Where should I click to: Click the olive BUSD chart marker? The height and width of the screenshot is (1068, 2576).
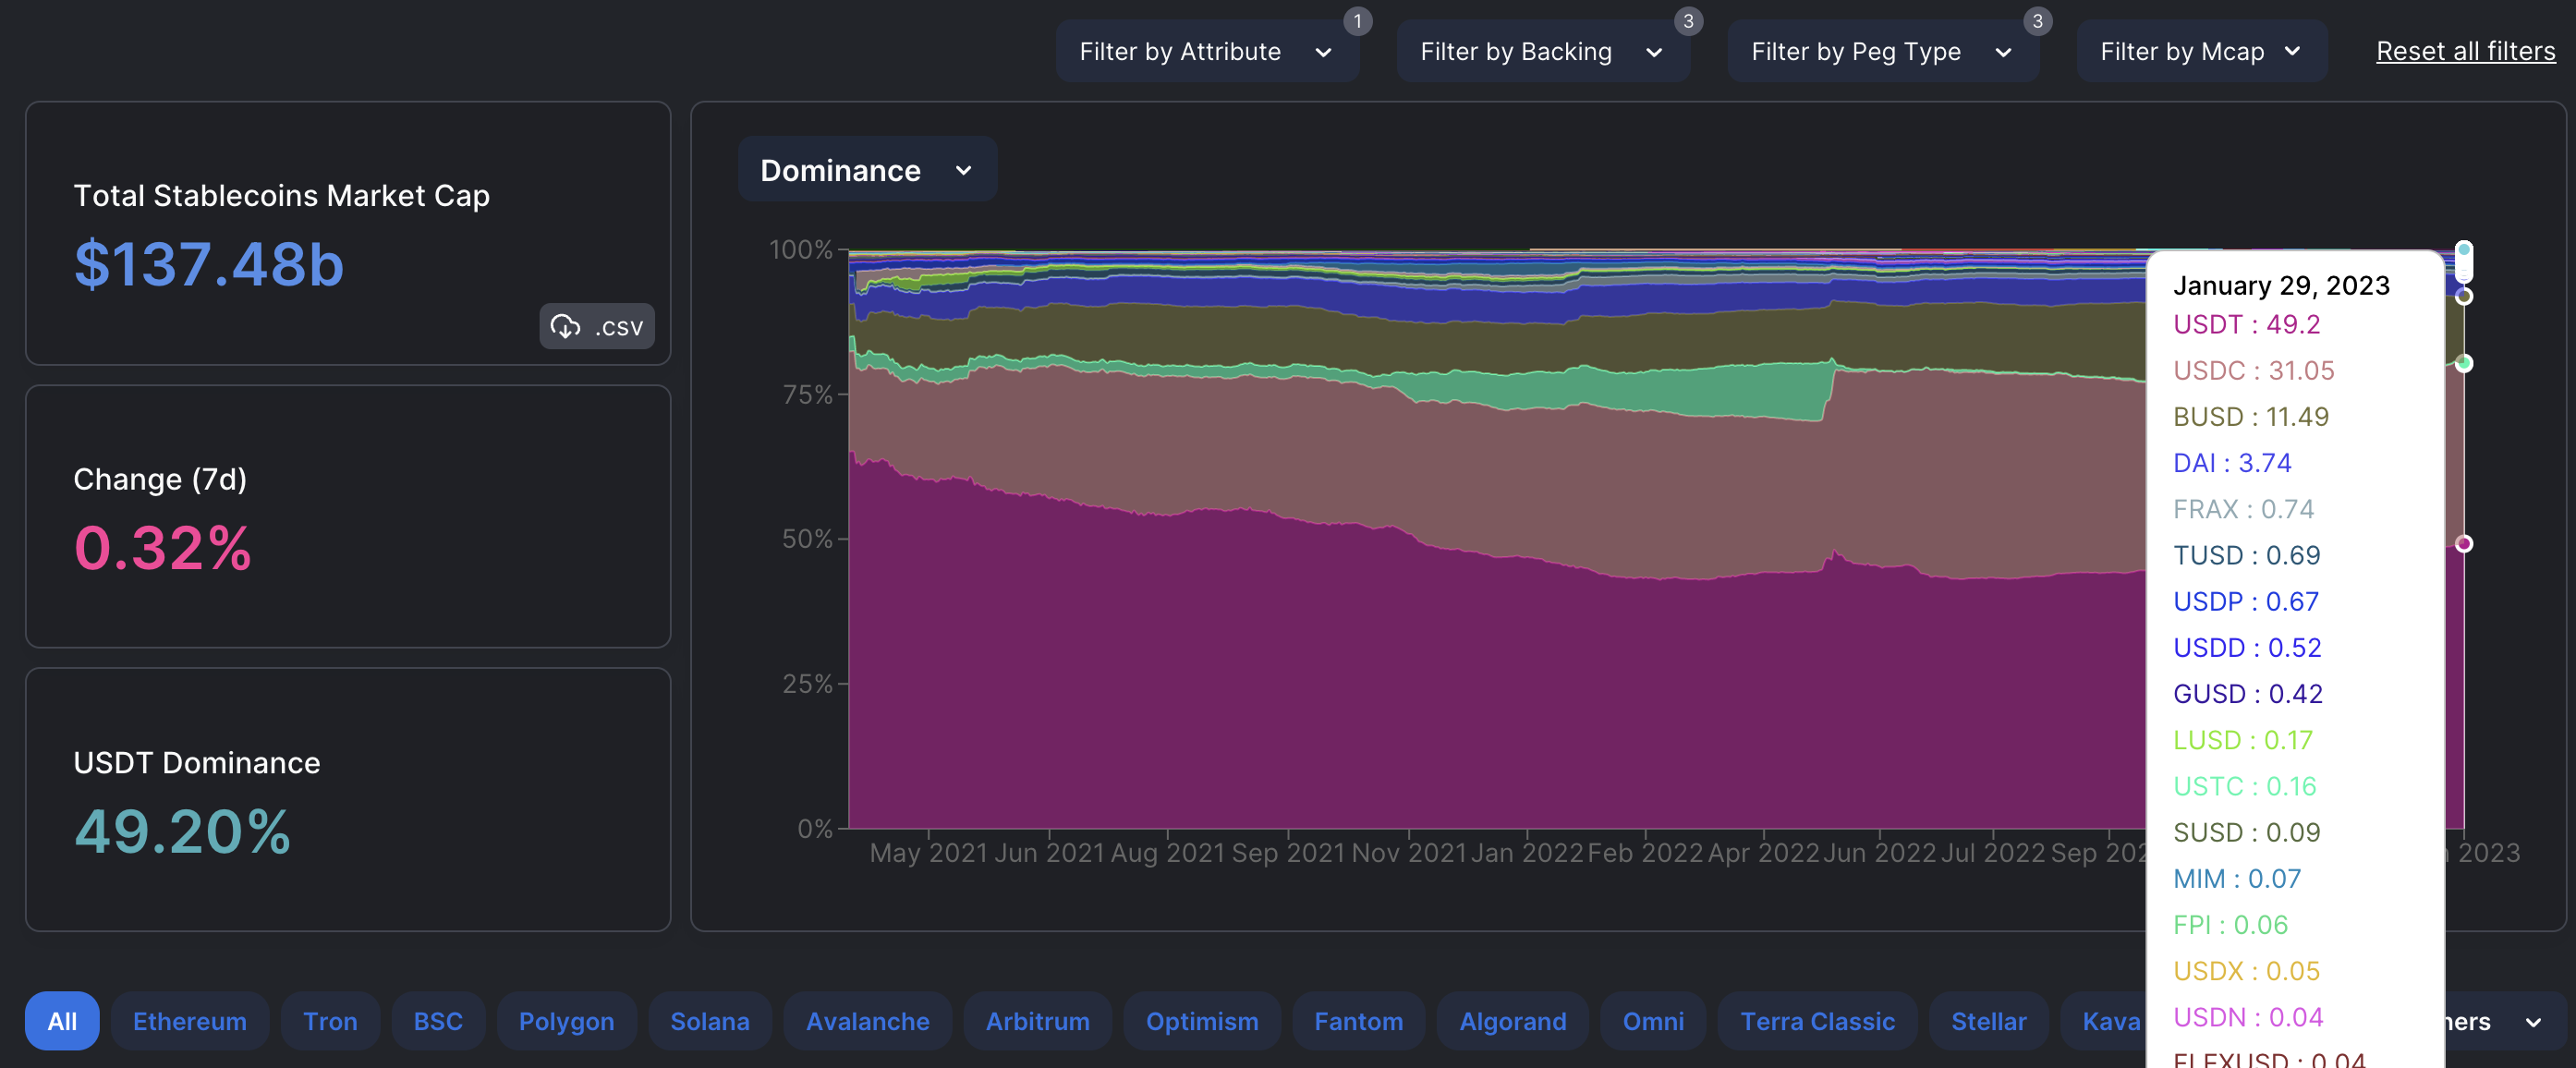(2464, 296)
